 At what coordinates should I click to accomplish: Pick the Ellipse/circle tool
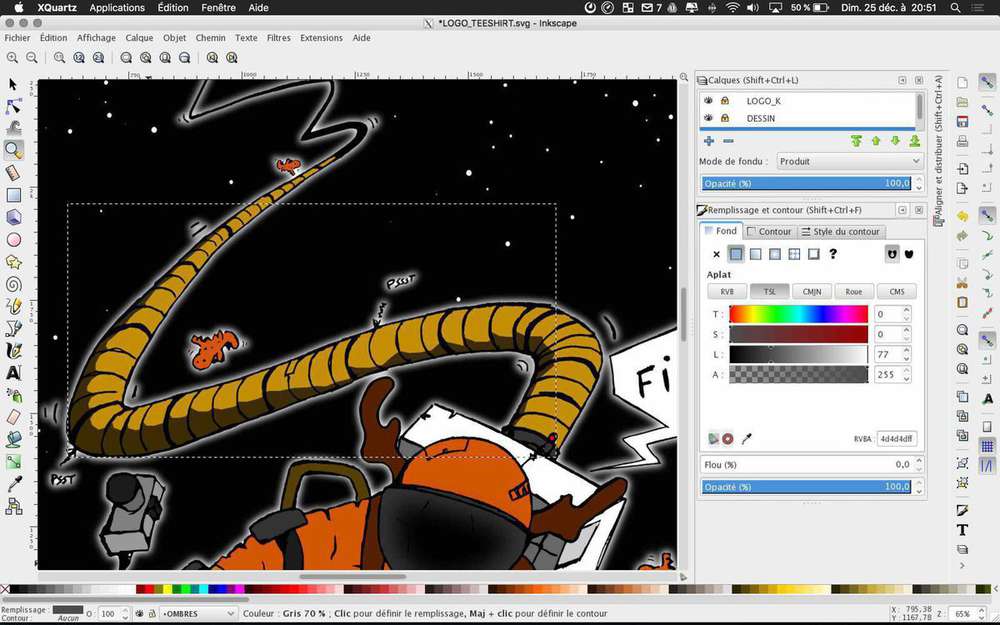pyautogui.click(x=14, y=240)
